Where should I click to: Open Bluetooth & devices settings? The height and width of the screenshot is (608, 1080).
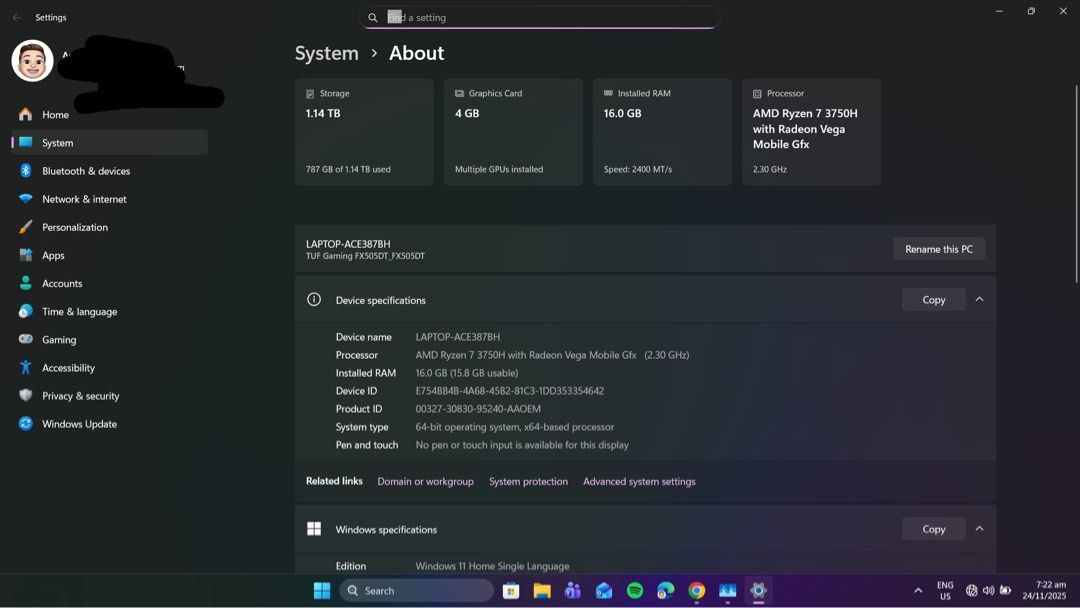(109, 171)
